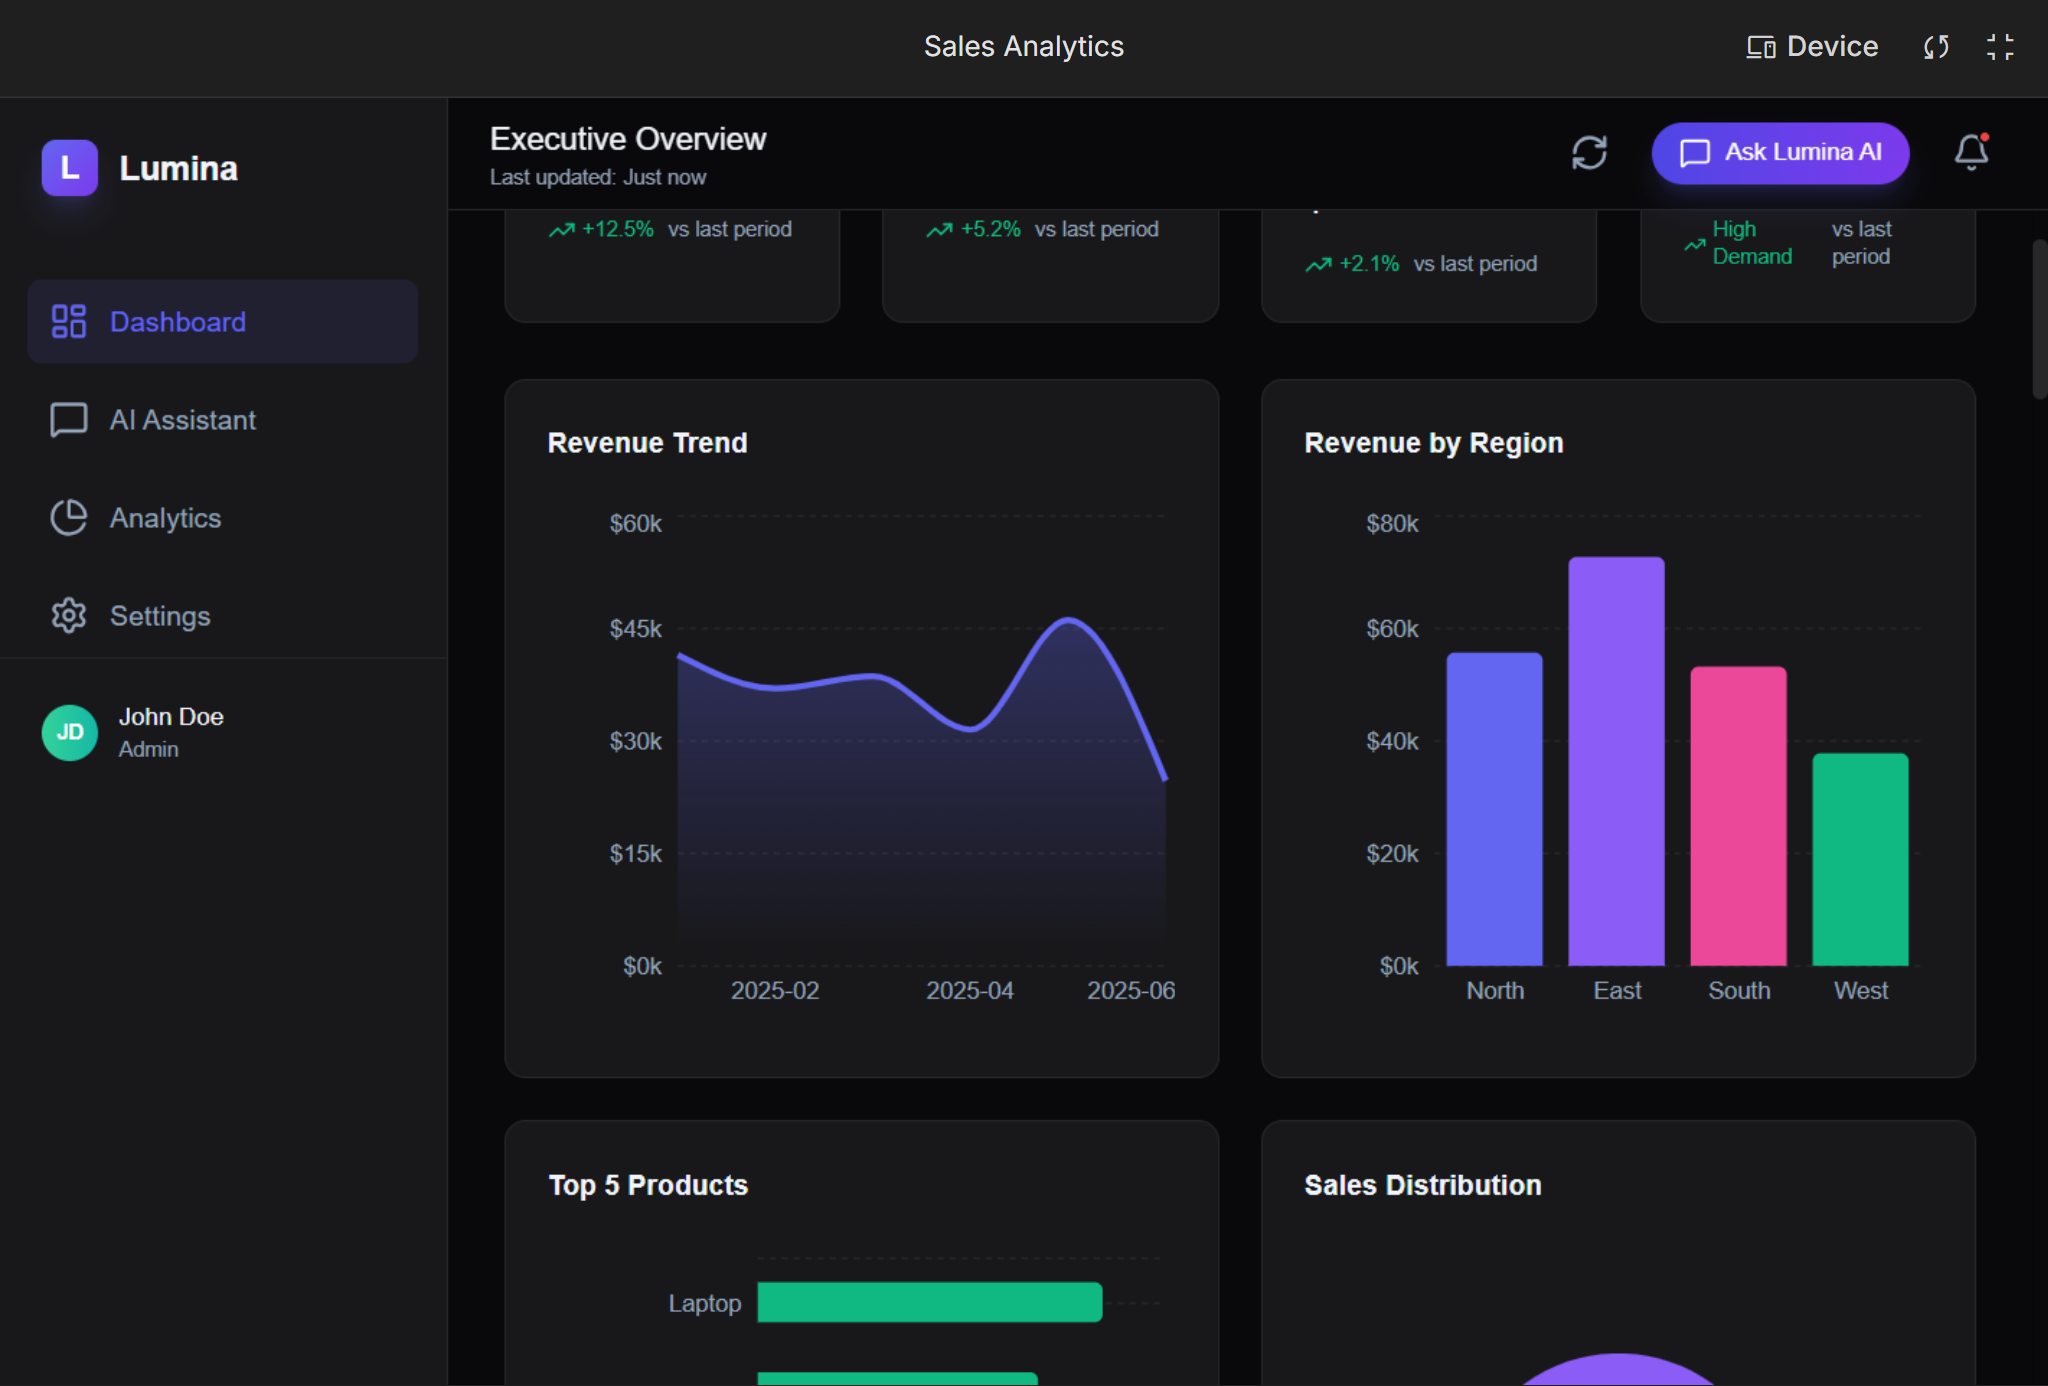Go to the Analytics page

(x=165, y=518)
